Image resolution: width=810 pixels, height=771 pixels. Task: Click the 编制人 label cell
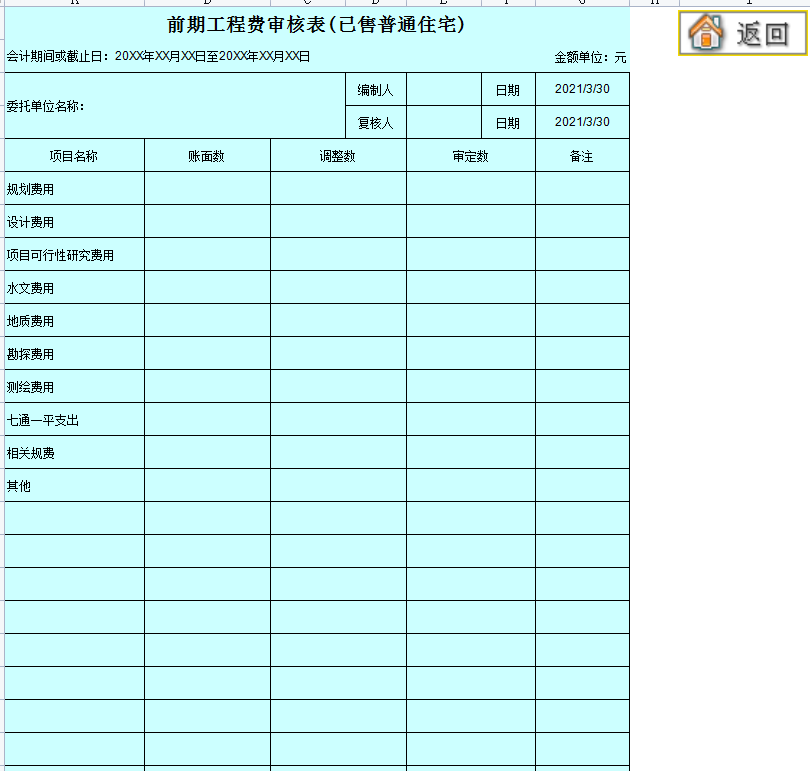point(375,89)
